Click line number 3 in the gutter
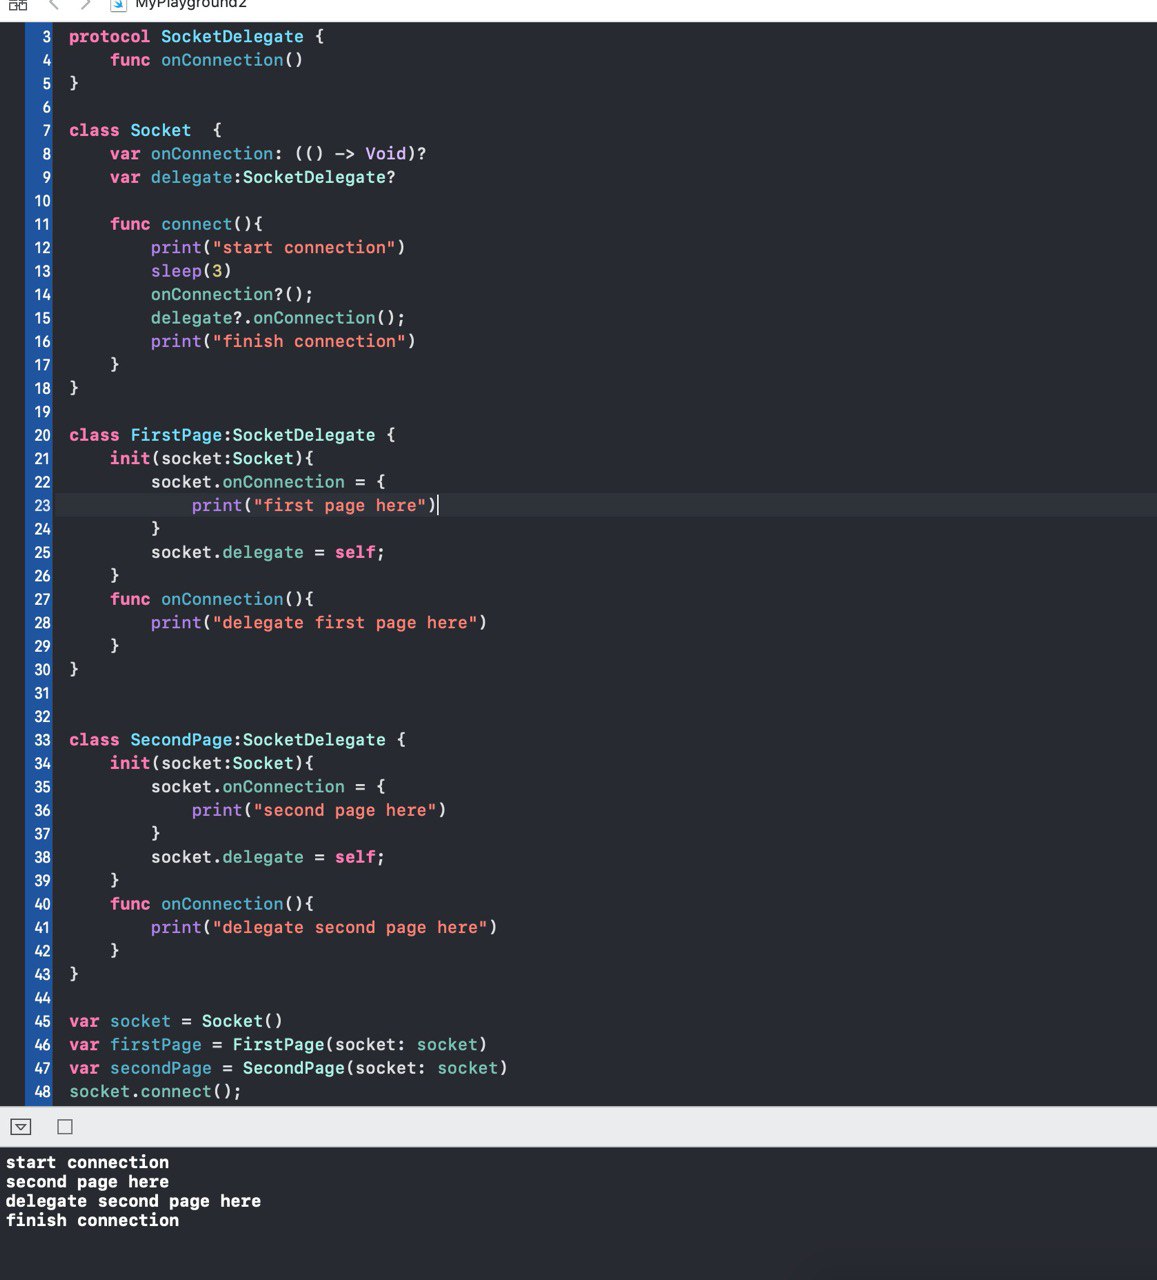This screenshot has width=1157, height=1280. pyautogui.click(x=46, y=37)
